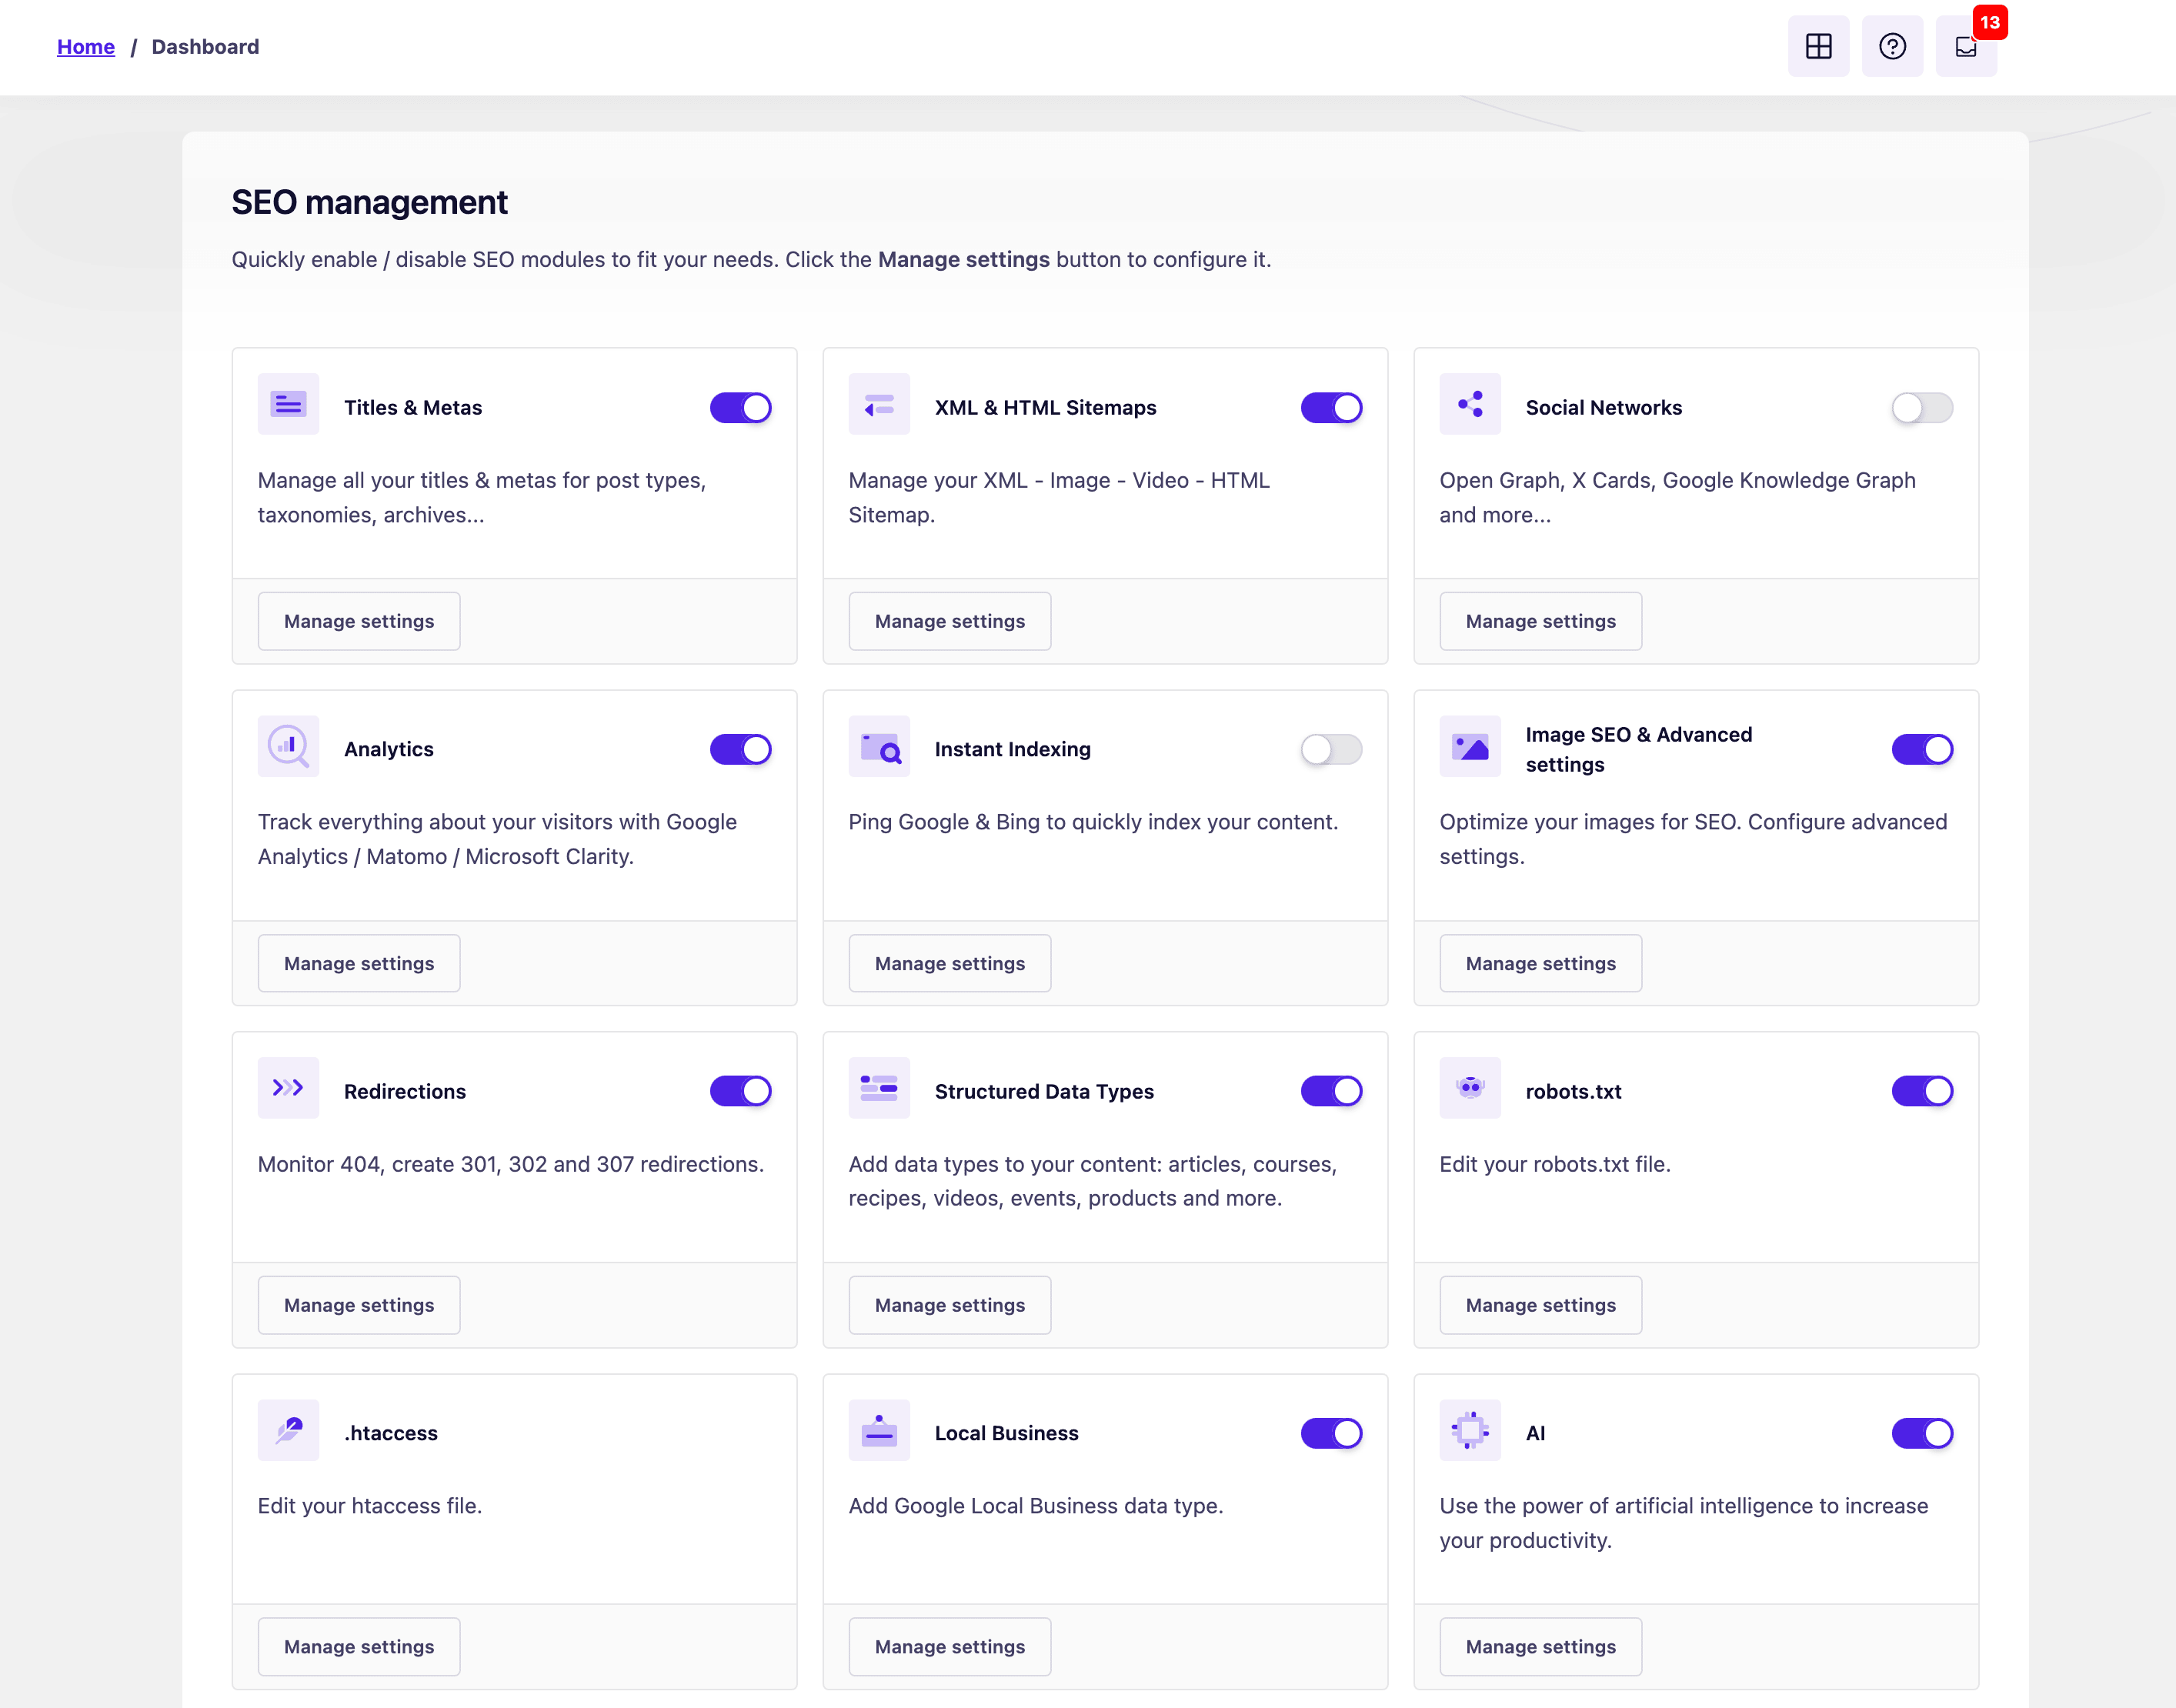
Task: Click the Instant Indexing card title
Action: point(1012,750)
